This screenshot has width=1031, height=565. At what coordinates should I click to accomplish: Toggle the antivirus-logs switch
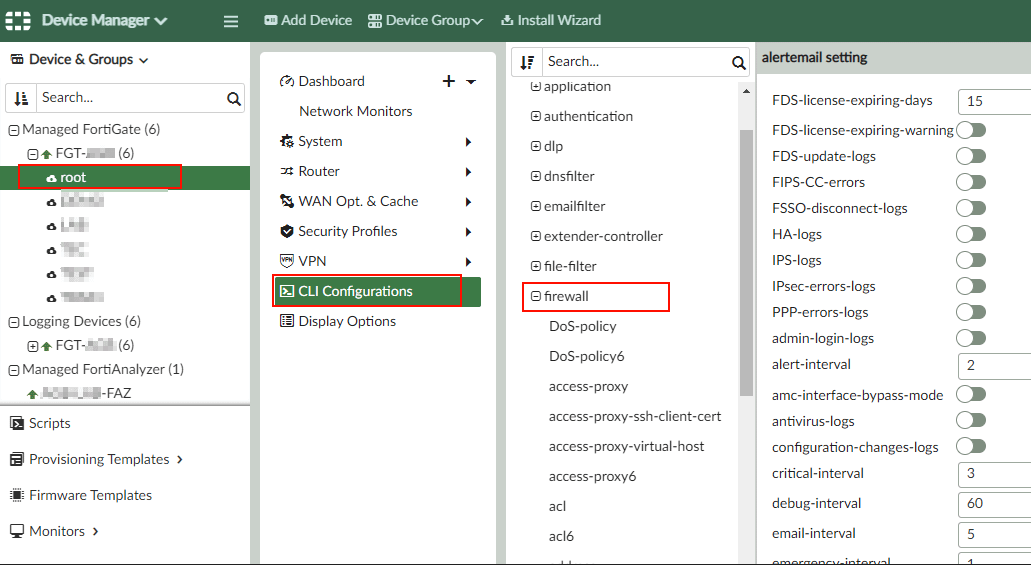click(971, 420)
